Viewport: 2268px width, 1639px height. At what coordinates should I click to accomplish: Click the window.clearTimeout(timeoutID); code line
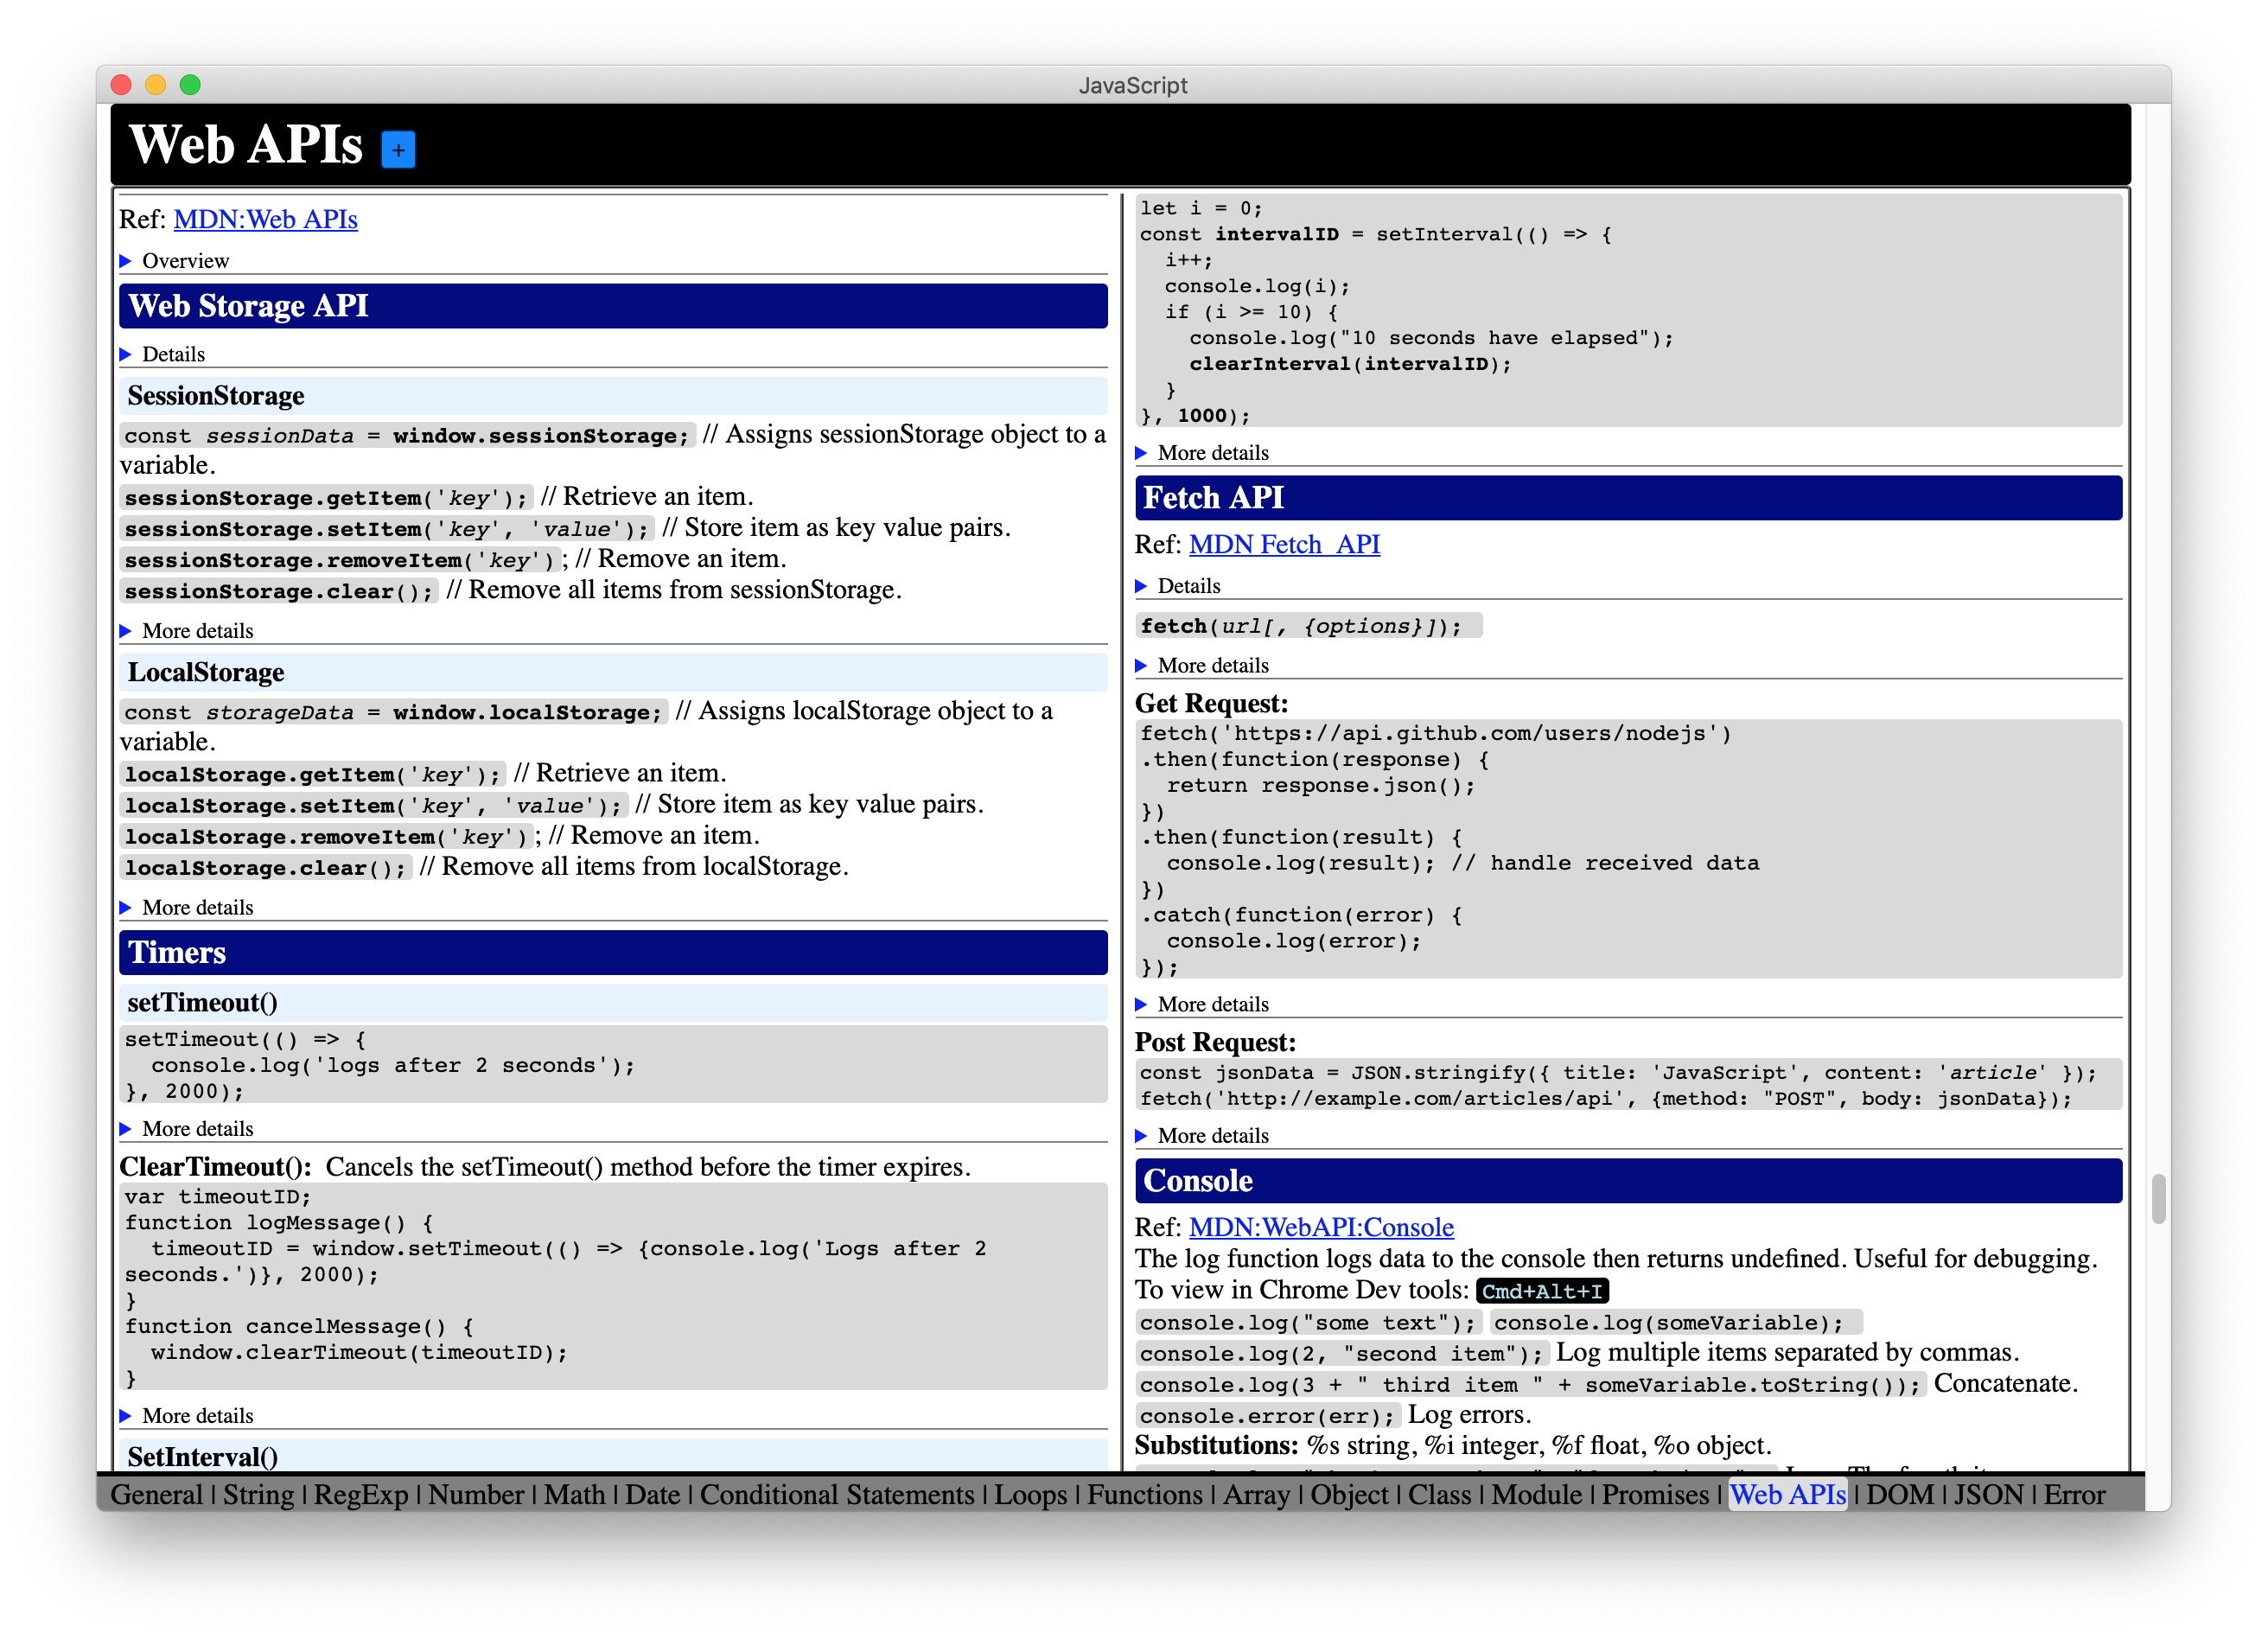tap(359, 1353)
